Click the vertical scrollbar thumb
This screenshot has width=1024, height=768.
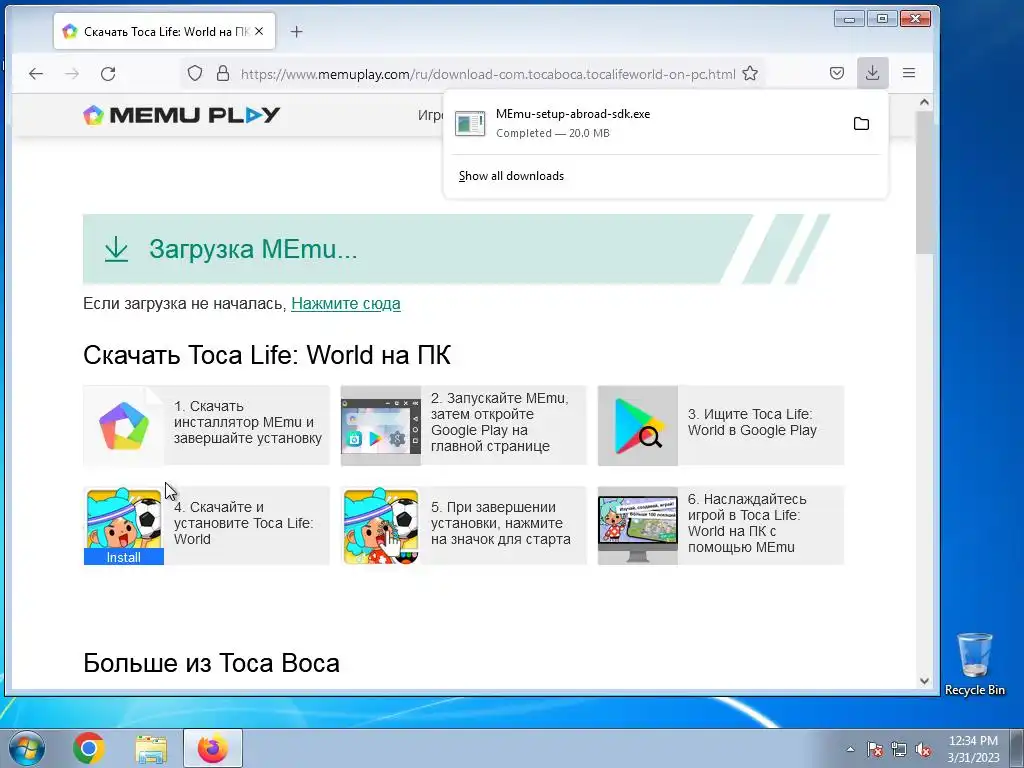[924, 182]
